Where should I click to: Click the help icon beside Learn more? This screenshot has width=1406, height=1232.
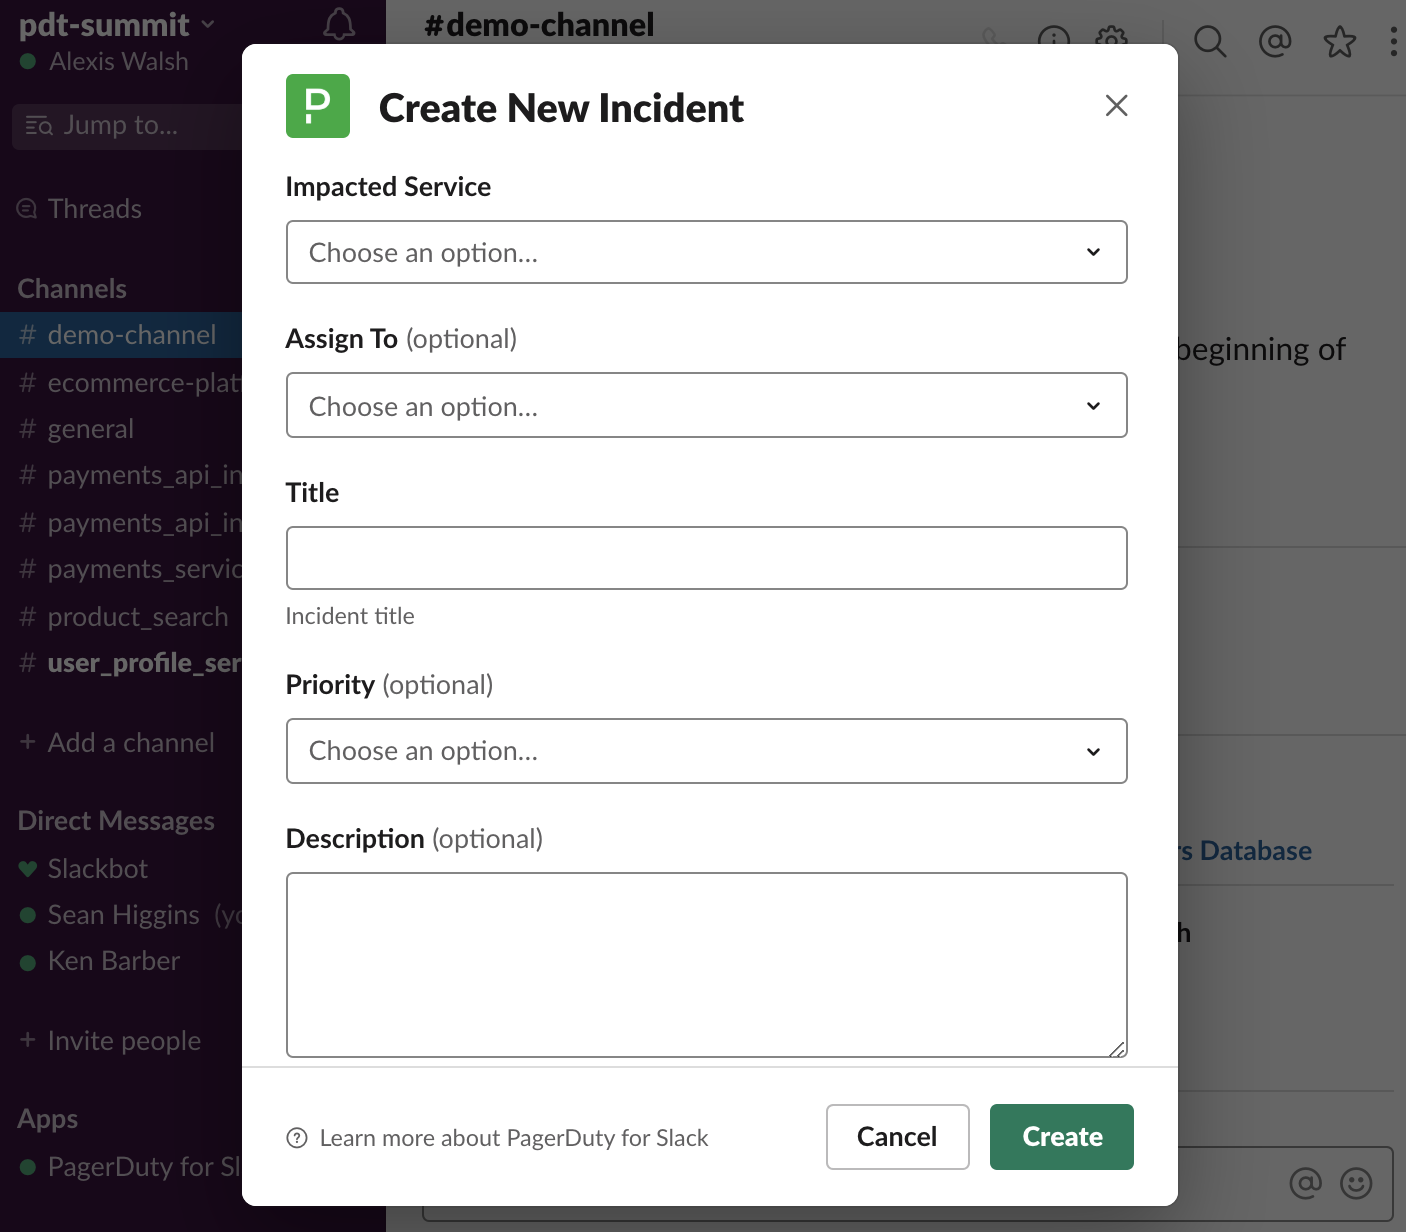tap(297, 1138)
